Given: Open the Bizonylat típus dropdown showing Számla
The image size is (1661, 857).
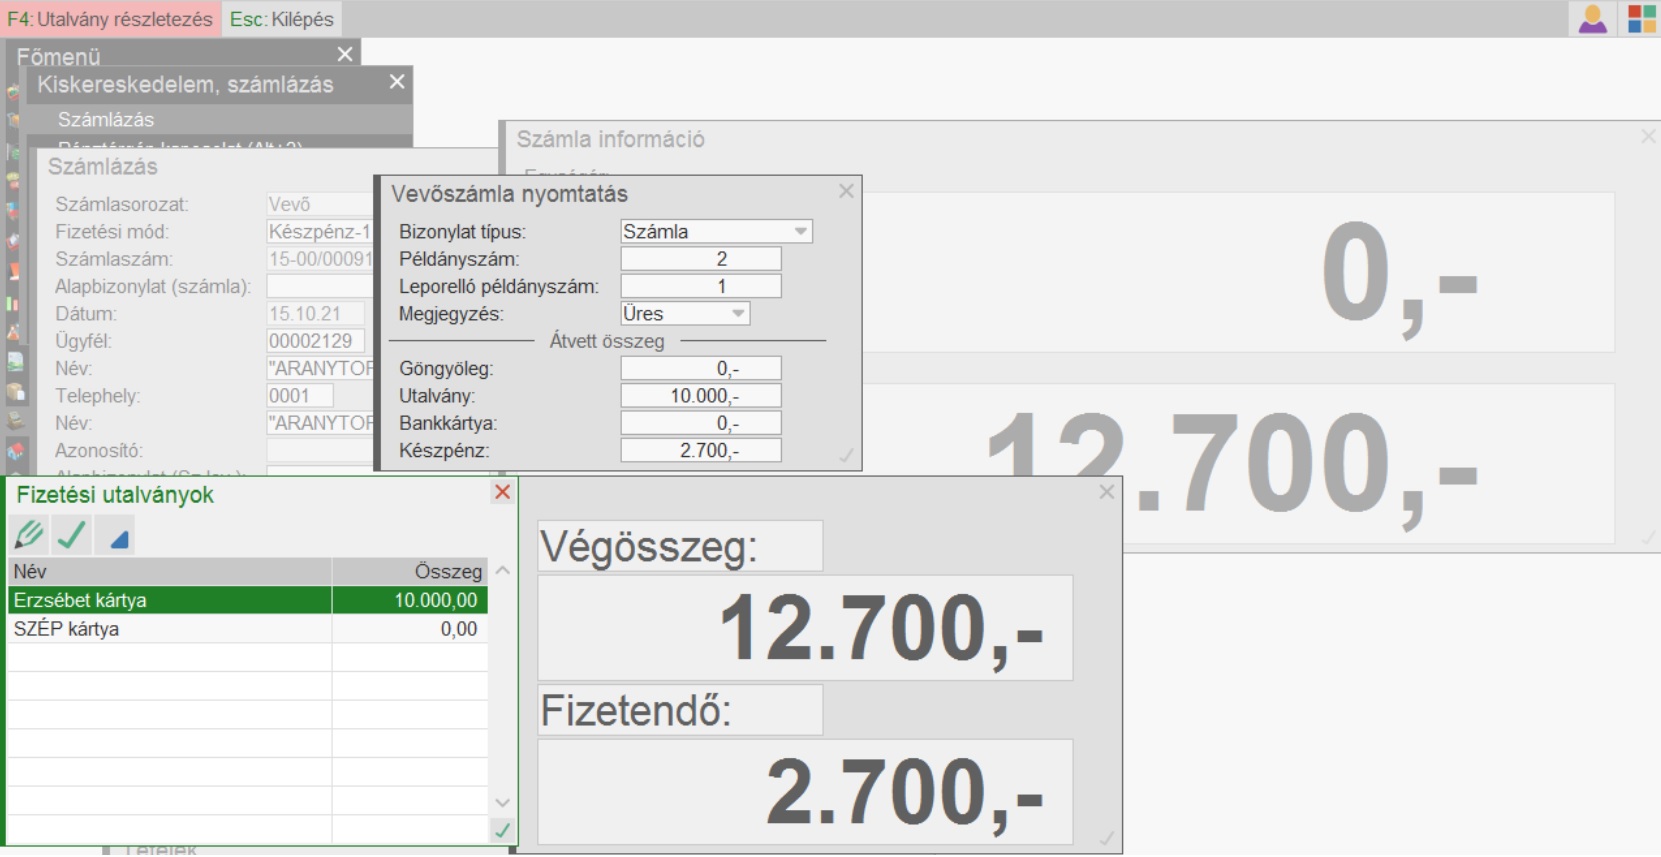Looking at the screenshot, I should pos(716,231).
